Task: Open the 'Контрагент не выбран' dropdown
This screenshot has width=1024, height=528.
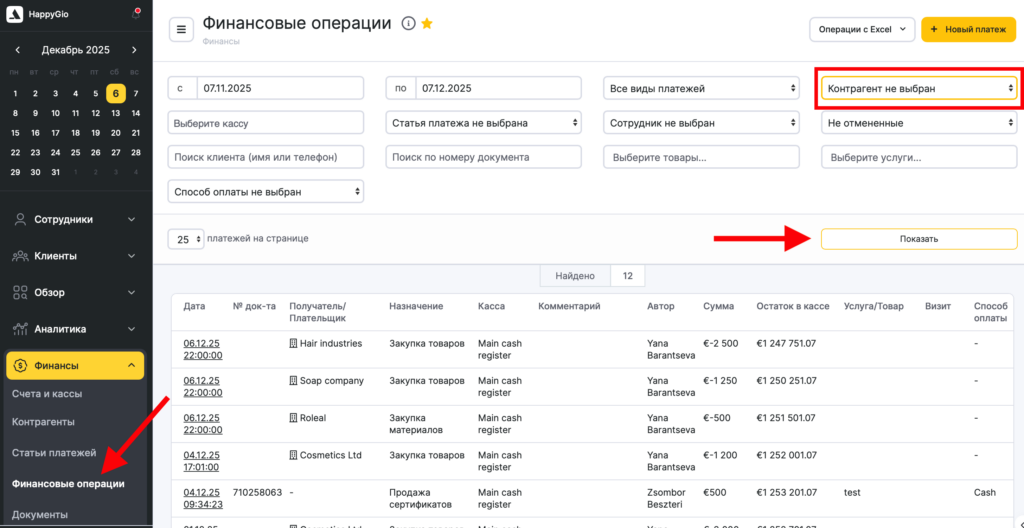Action: 918,89
